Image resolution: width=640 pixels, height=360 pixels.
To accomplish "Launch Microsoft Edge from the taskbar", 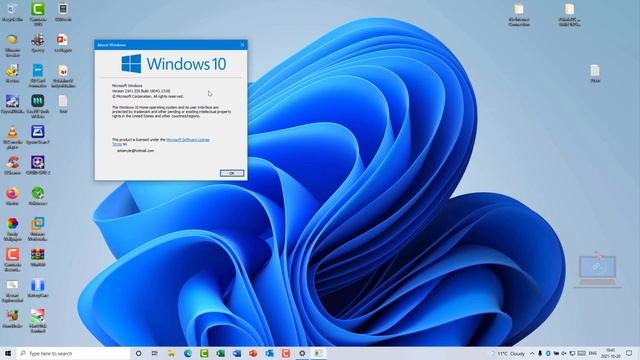I will click(x=188, y=353).
